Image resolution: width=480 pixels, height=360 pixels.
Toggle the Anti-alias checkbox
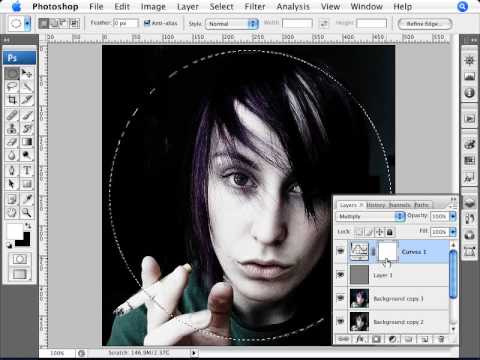[147, 23]
